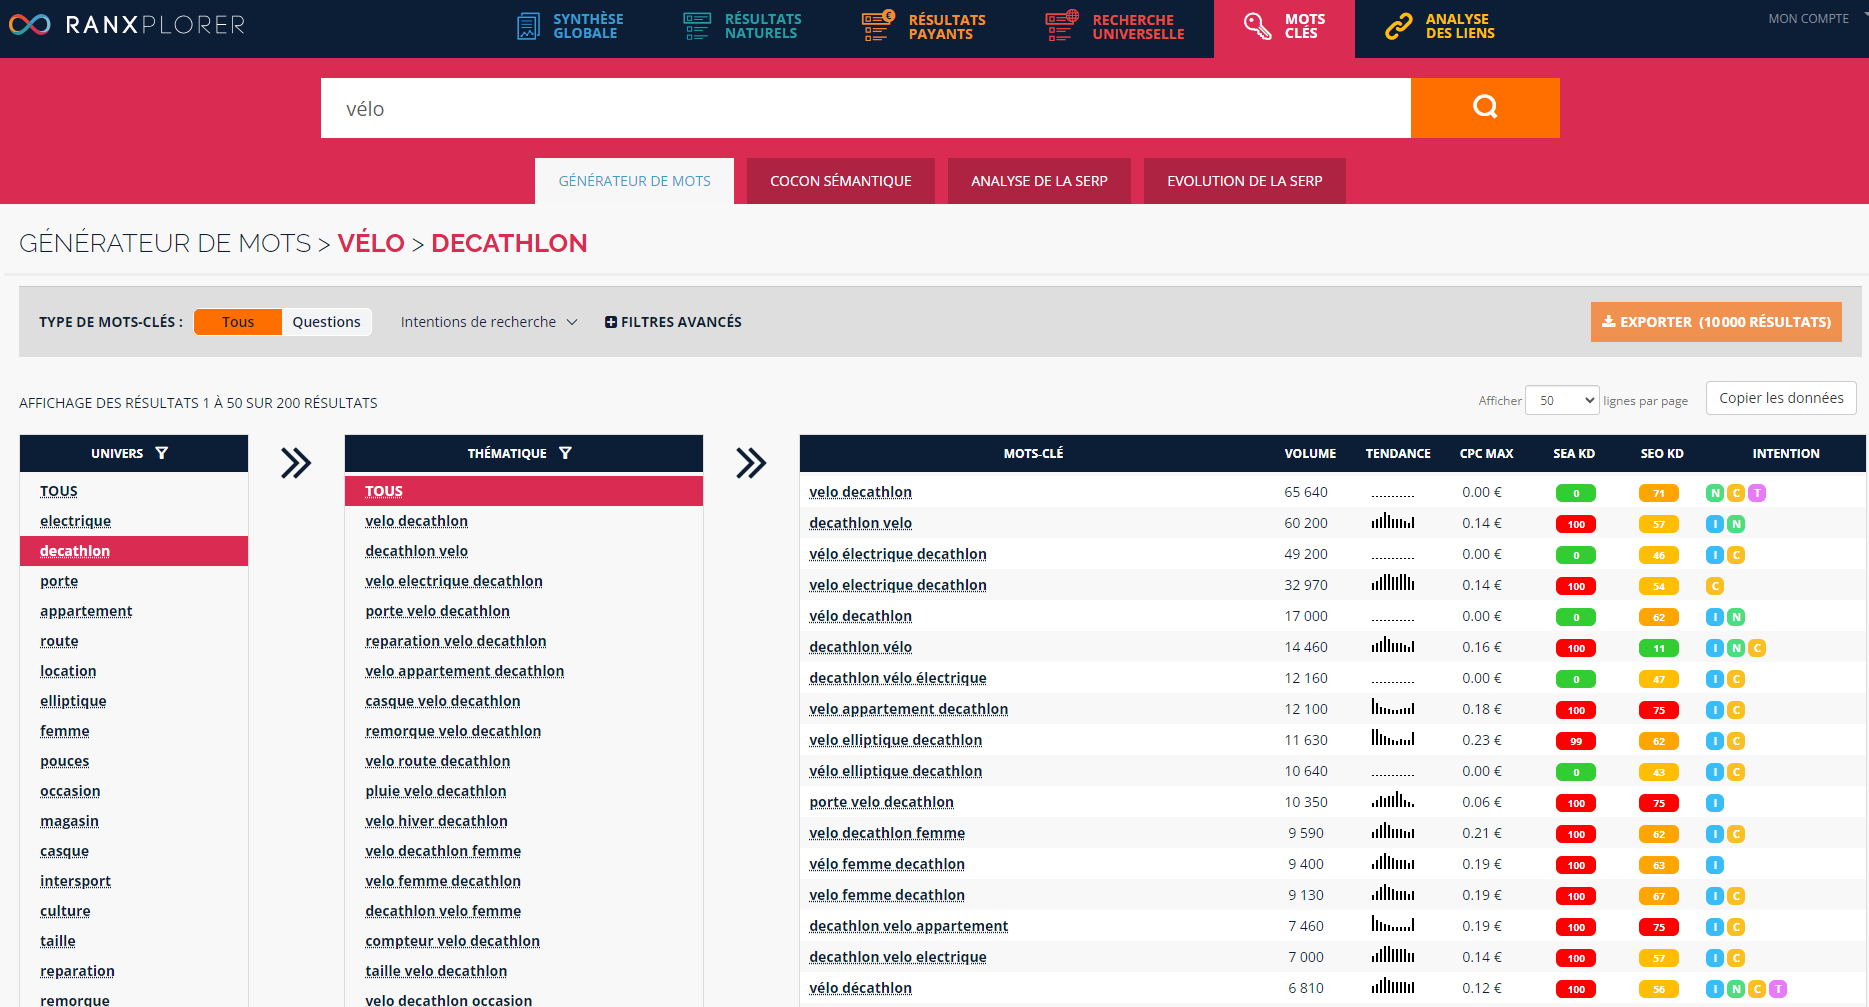Click the double chevron arrow after Thématique
Image resolution: width=1869 pixels, height=1007 pixels.
click(x=751, y=463)
